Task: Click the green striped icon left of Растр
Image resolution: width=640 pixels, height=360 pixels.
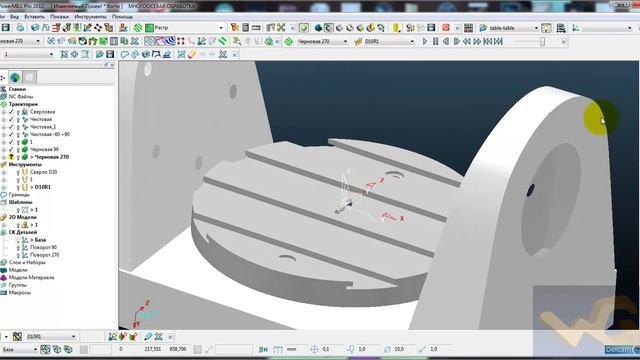Action: pos(138,28)
